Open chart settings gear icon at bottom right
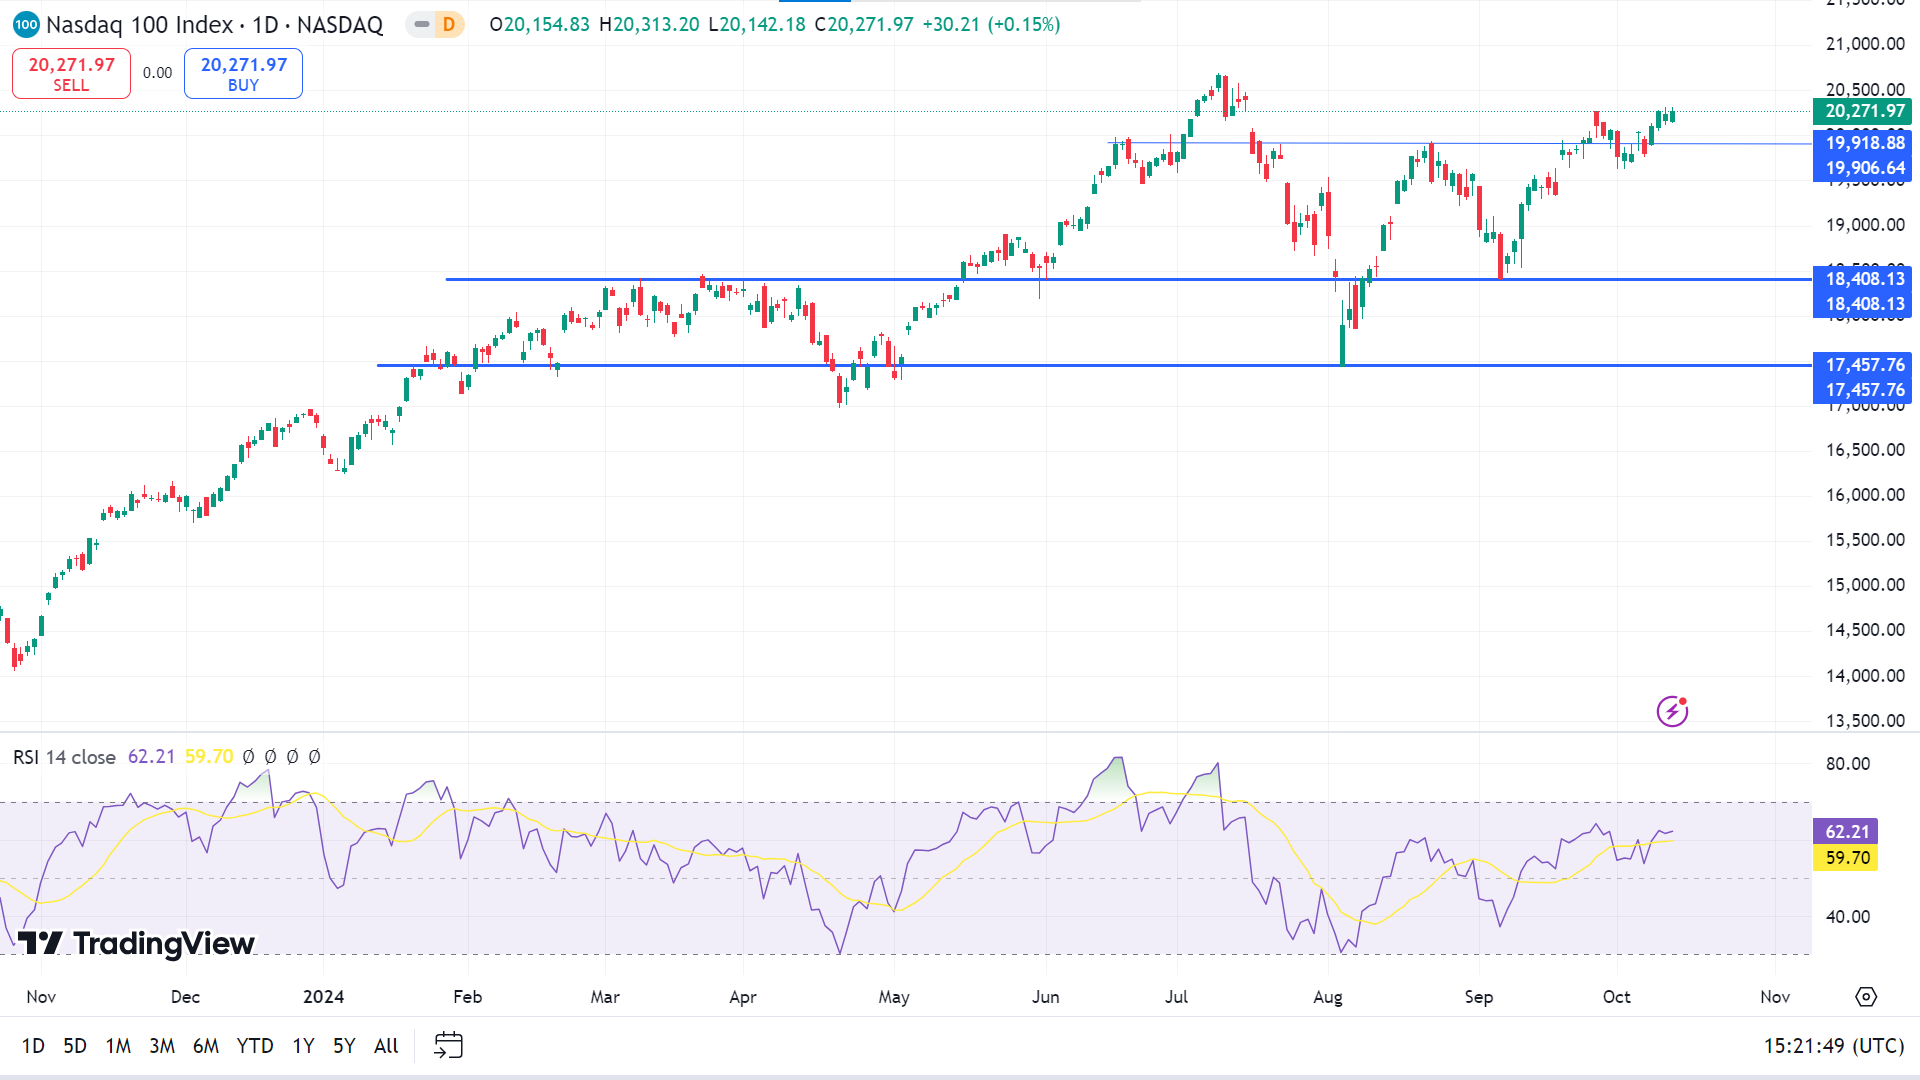Screen dimensions: 1920x1080 (x=1866, y=997)
